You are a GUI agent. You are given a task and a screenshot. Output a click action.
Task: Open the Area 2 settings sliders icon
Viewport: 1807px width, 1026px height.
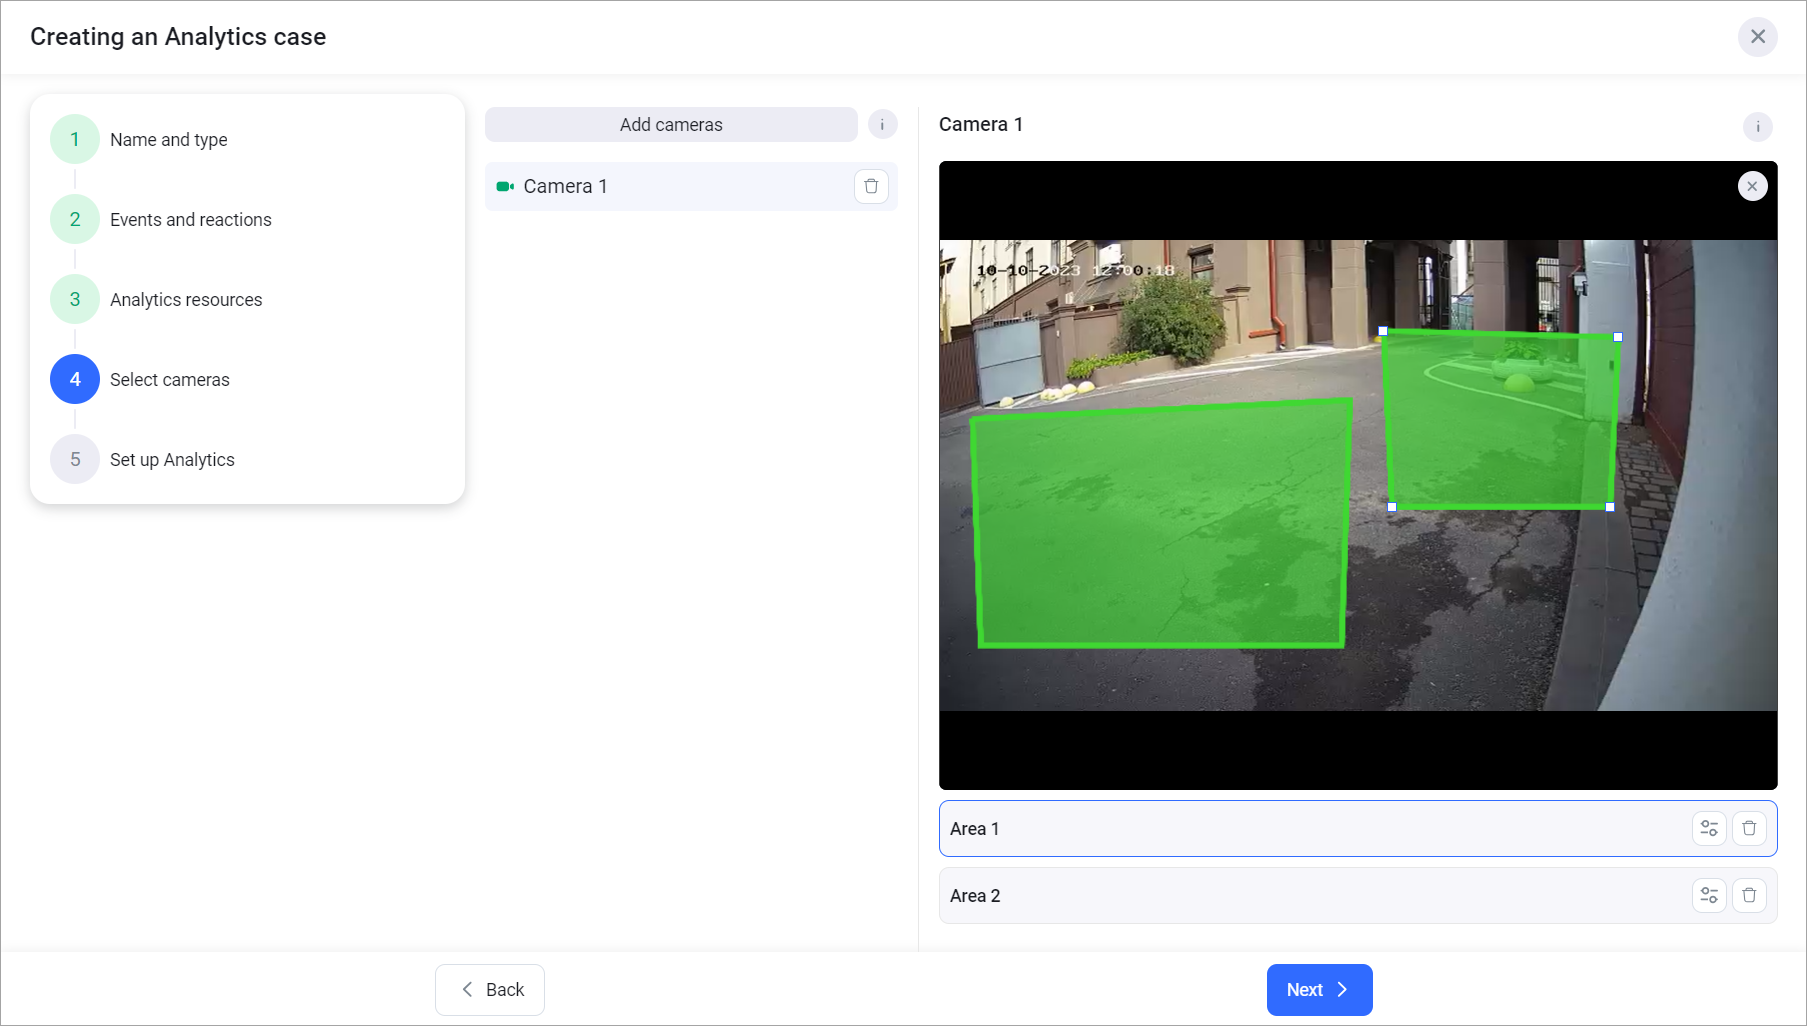(x=1709, y=896)
